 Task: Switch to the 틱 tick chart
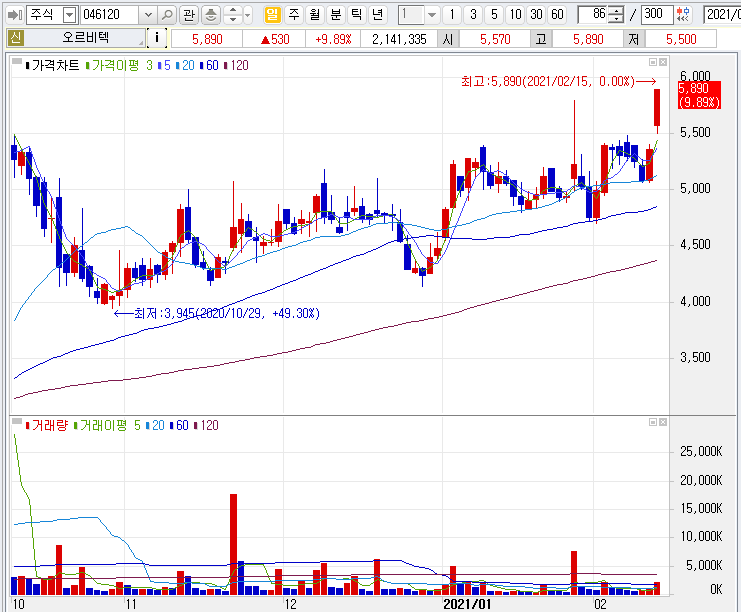(x=356, y=15)
